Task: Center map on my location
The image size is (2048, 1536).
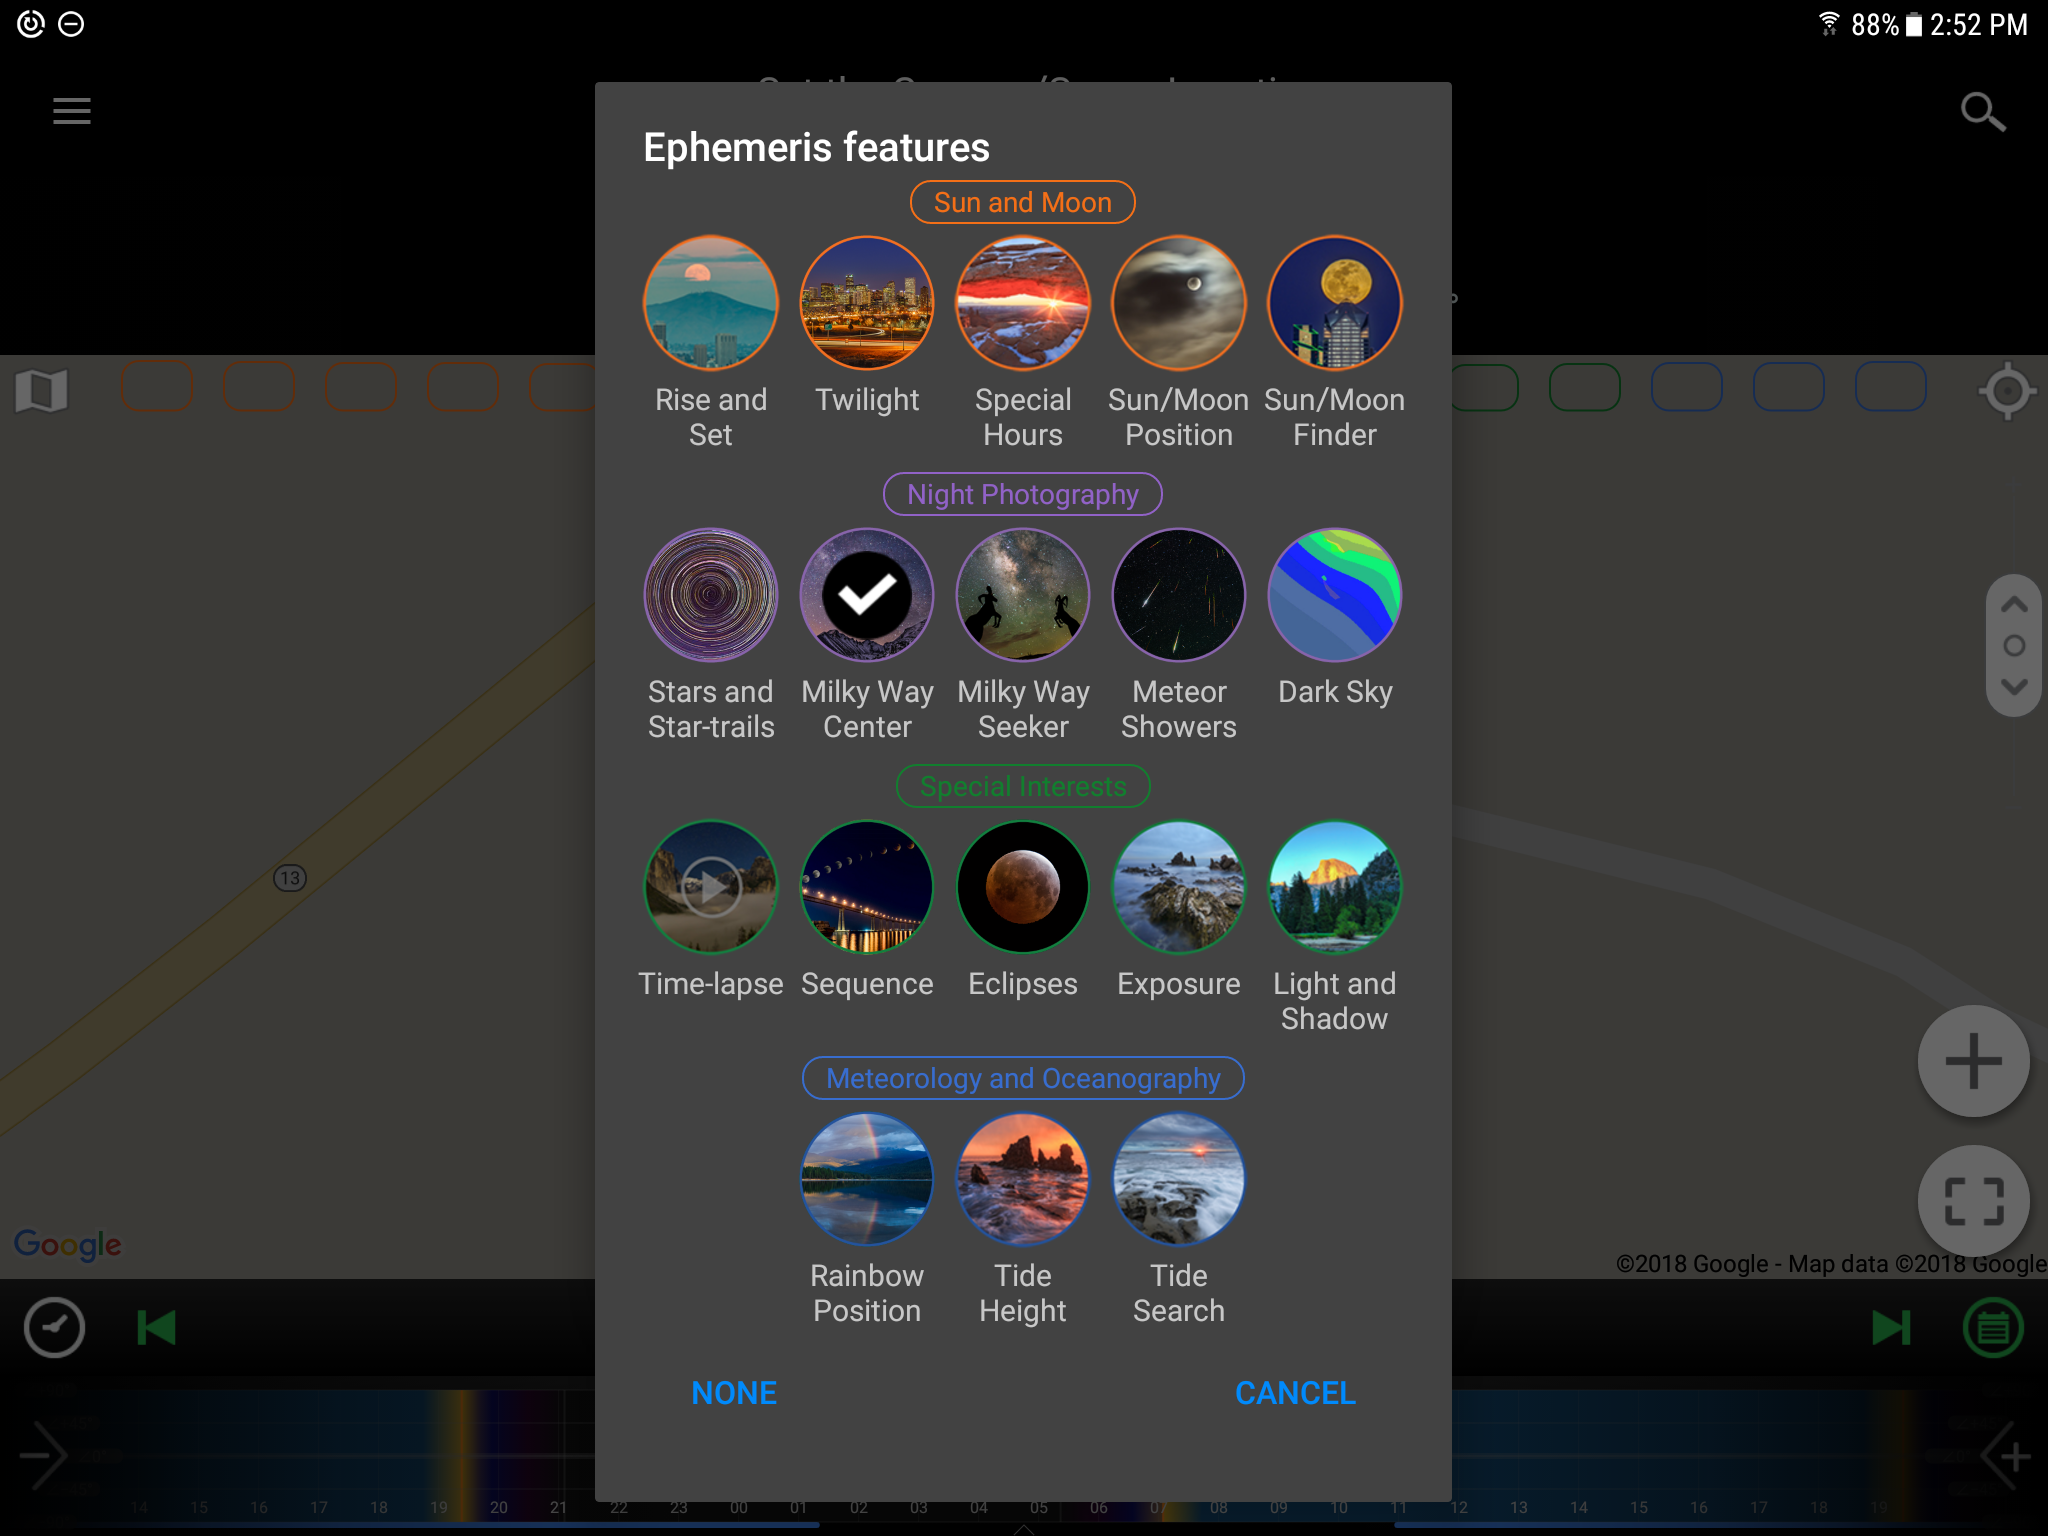Action: point(2007,390)
